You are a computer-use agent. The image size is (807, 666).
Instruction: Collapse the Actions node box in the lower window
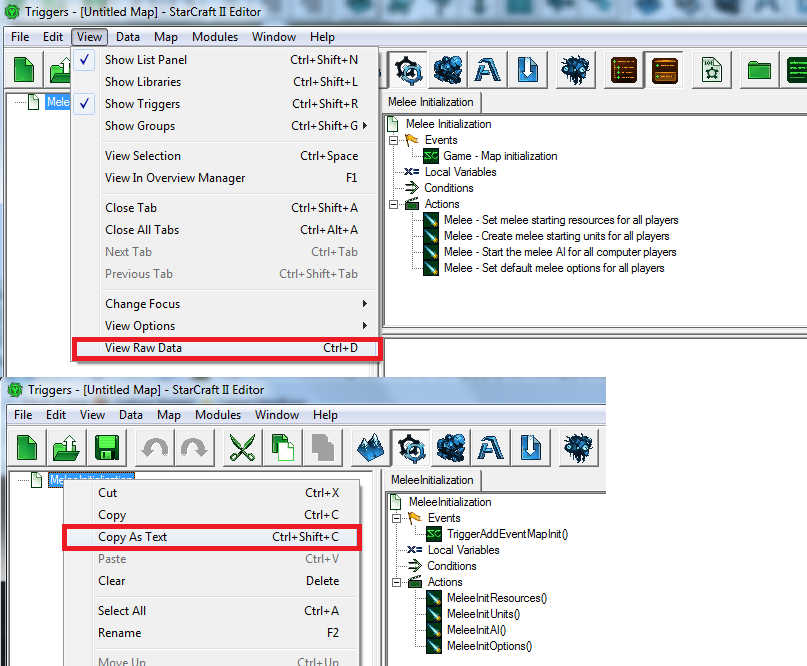(x=397, y=582)
